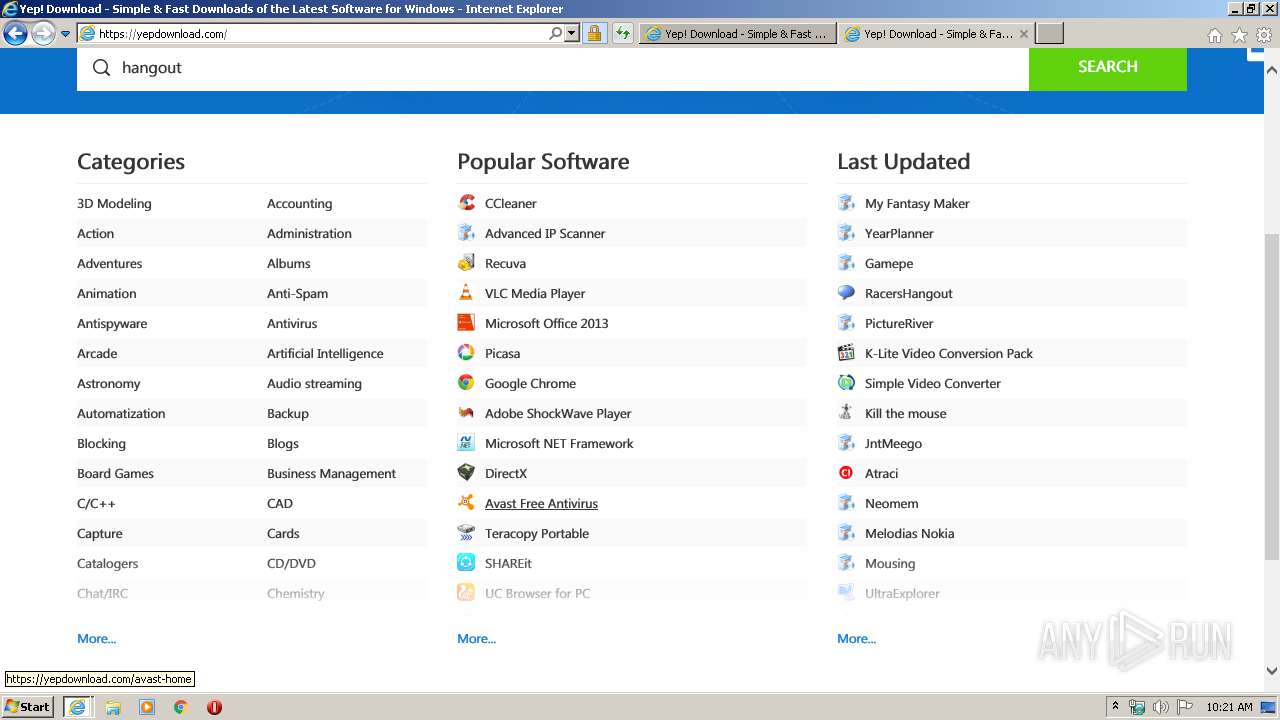Open the 3D Modeling category
The height and width of the screenshot is (720, 1280).
pos(114,203)
